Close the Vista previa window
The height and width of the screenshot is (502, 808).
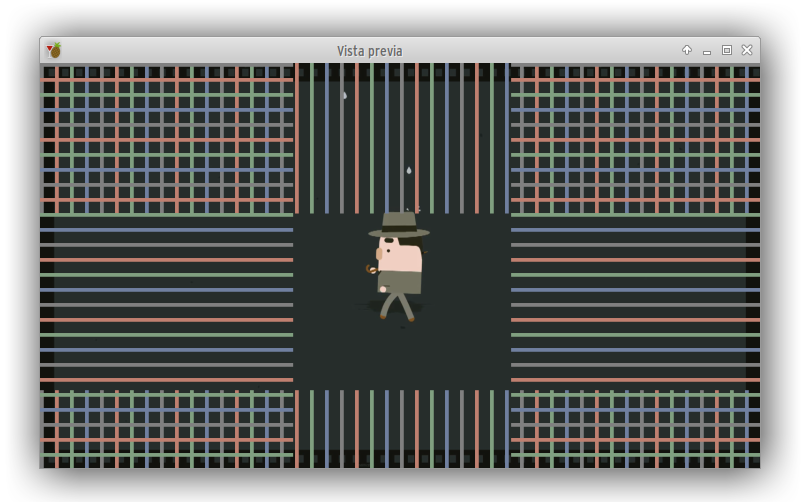point(747,50)
